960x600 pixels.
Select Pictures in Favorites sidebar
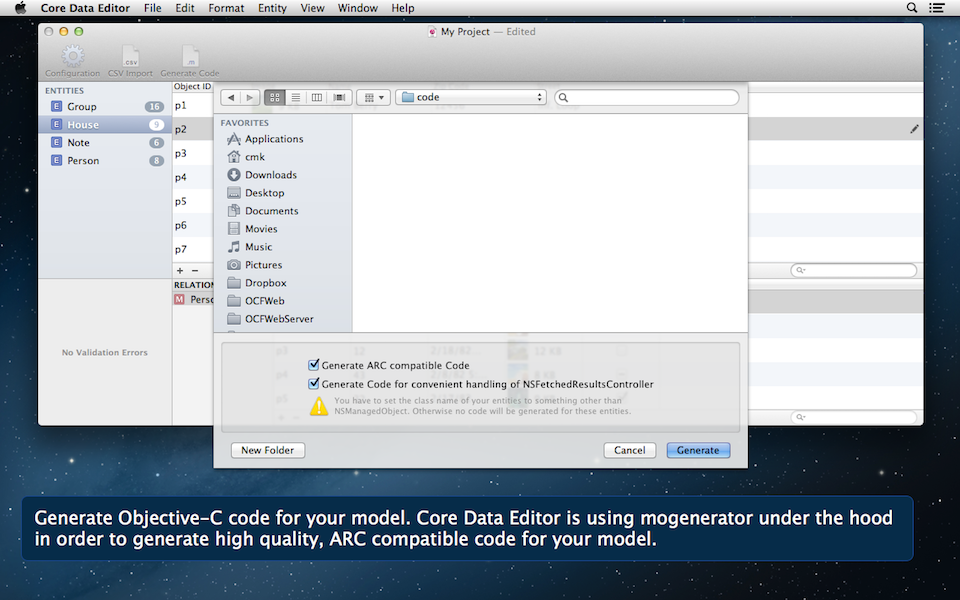click(255, 264)
